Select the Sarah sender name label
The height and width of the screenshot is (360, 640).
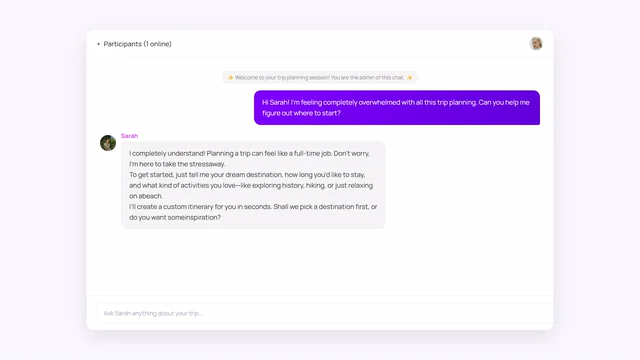coord(129,136)
